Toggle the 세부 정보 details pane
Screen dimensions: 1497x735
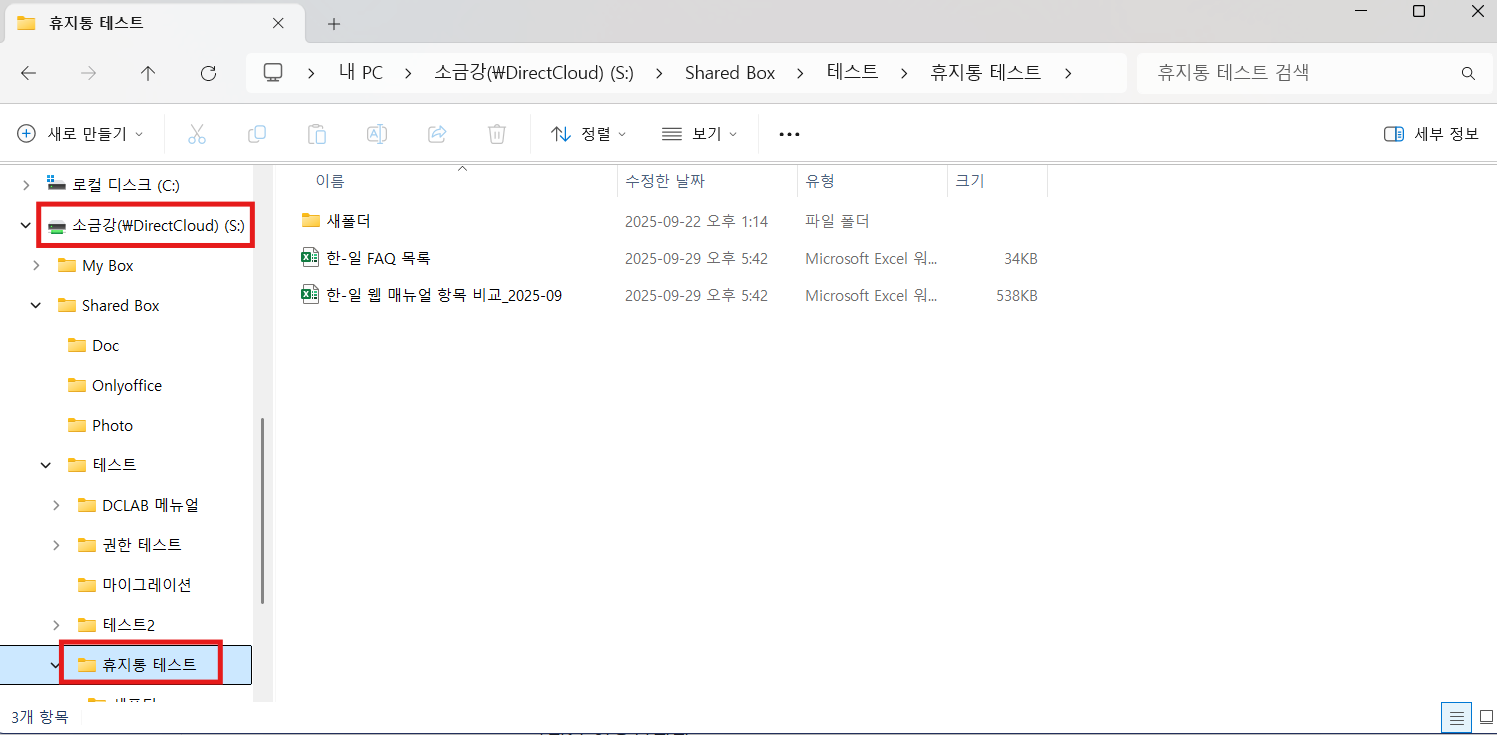click(x=1431, y=134)
